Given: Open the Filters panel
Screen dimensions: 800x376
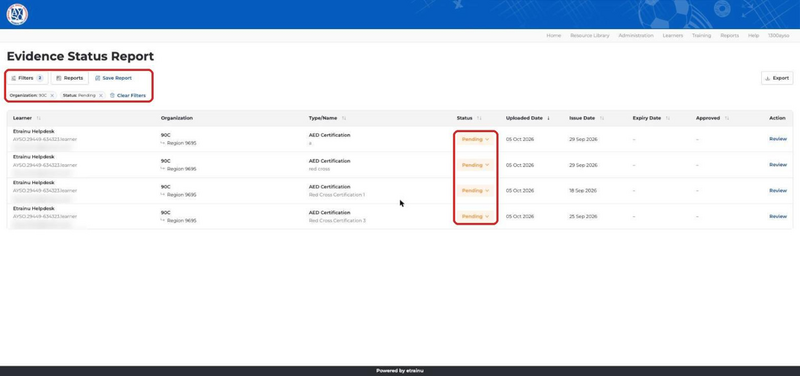Looking at the screenshot, I should (27, 78).
